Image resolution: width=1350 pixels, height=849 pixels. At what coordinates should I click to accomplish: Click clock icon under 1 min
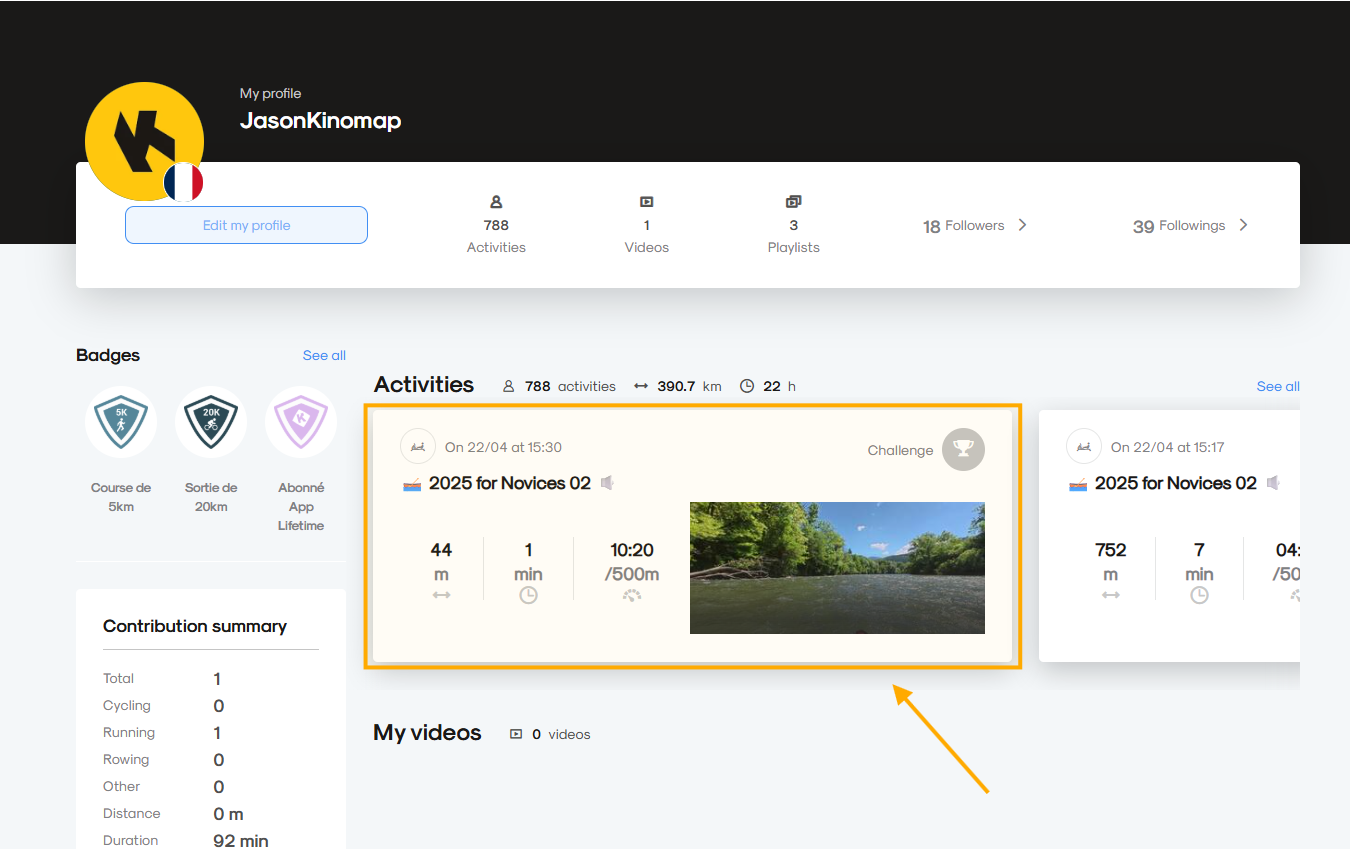528,595
